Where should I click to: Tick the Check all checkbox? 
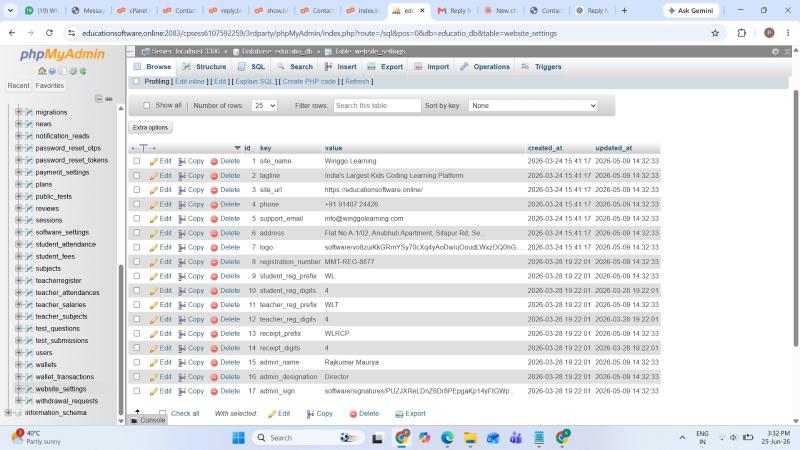click(x=162, y=413)
